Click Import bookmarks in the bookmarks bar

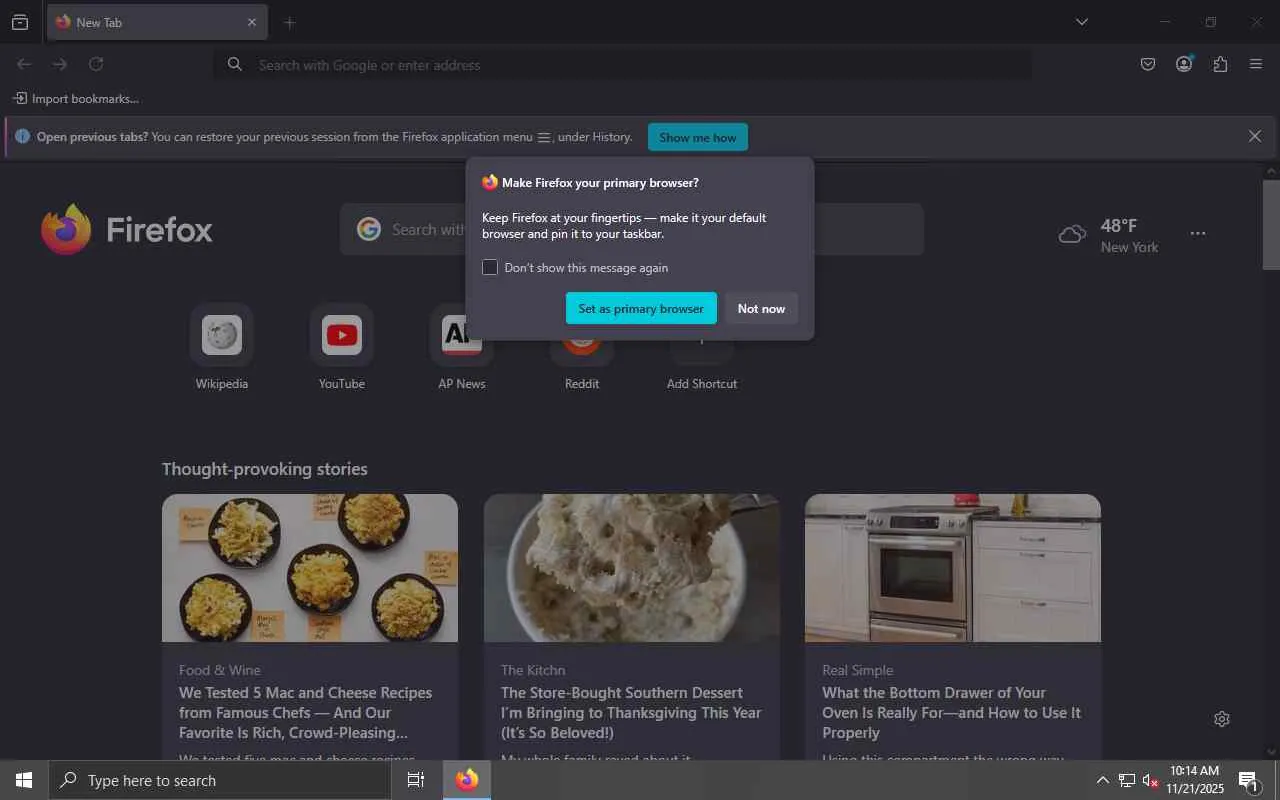point(76,98)
